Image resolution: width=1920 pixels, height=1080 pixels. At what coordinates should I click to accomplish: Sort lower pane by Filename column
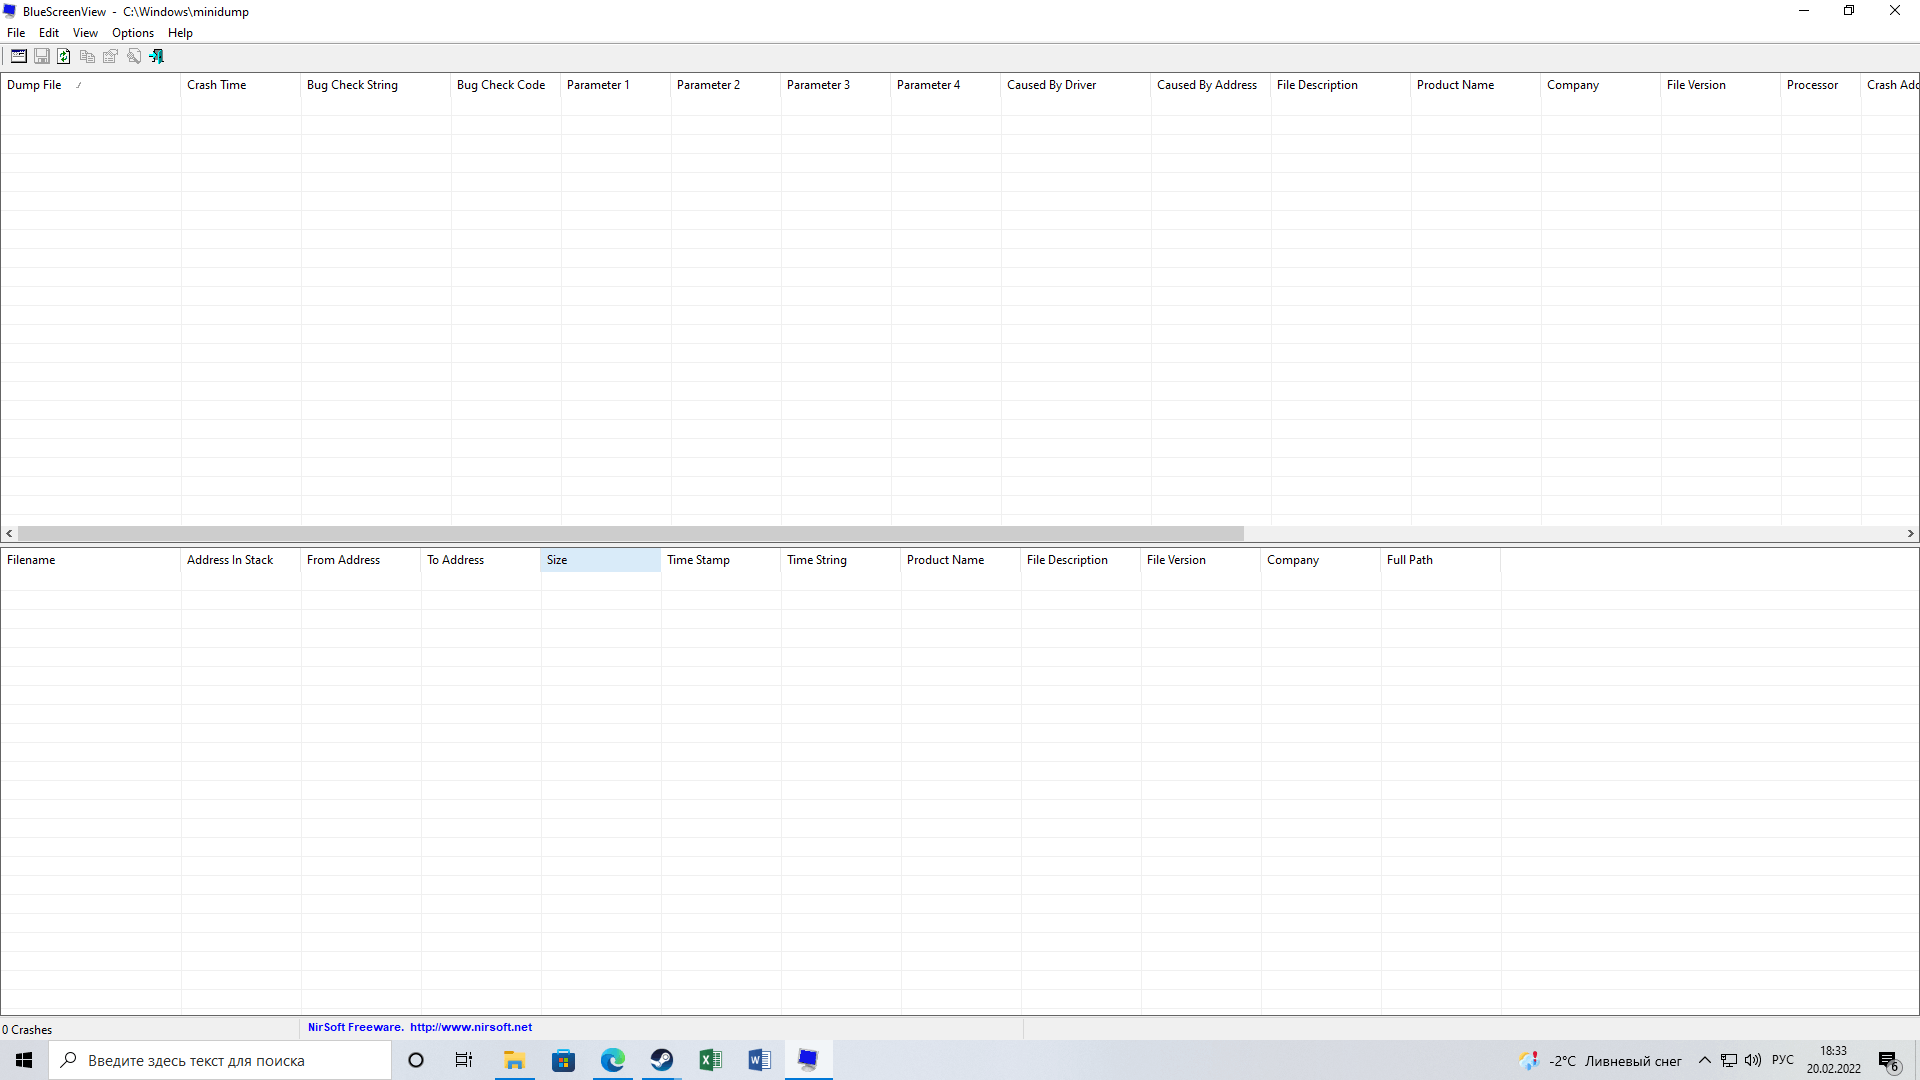(90, 560)
